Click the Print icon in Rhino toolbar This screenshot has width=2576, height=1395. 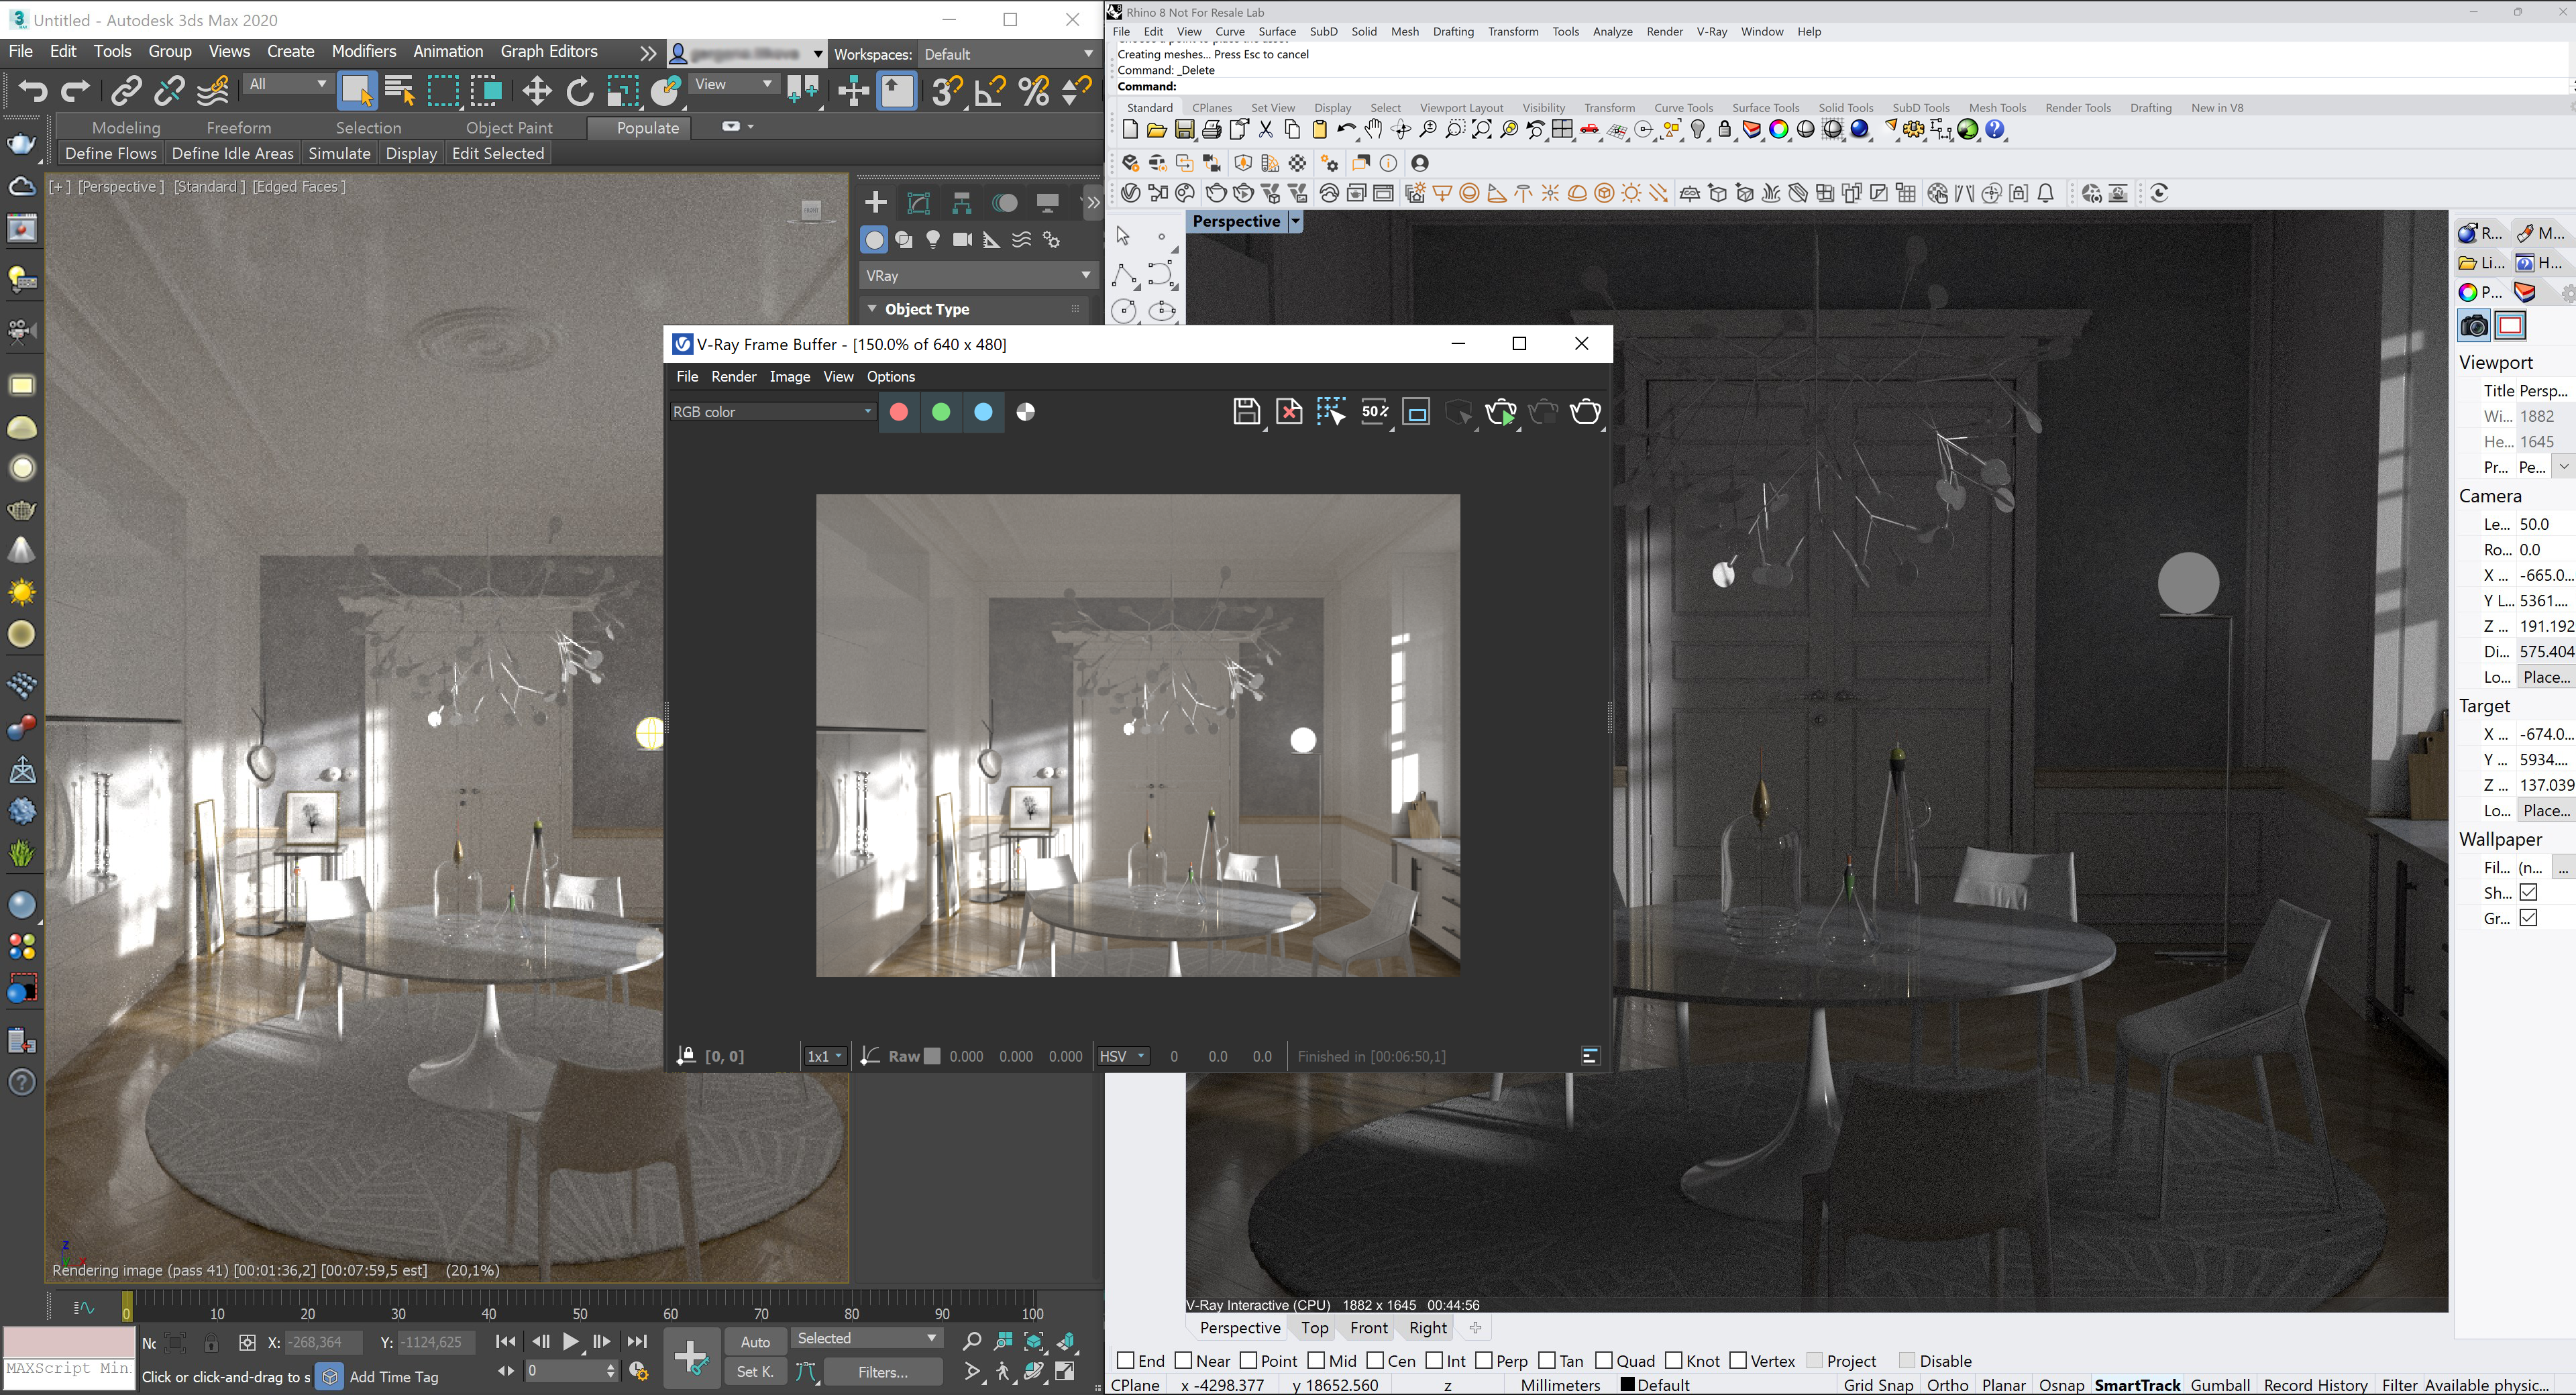1211,130
